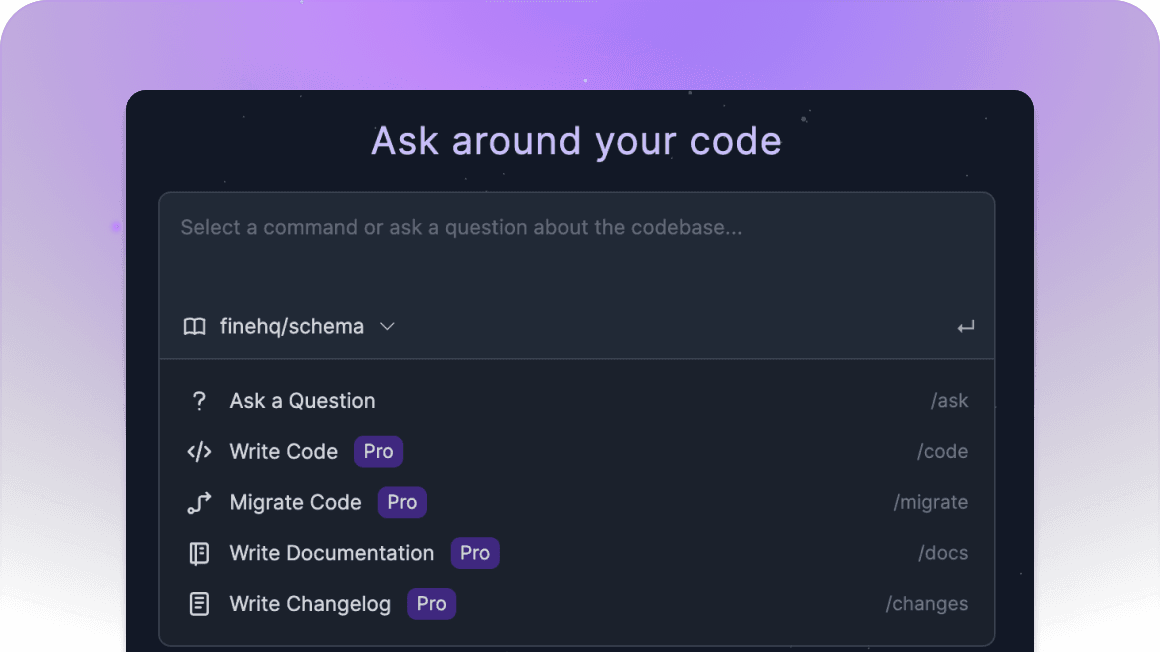This screenshot has height=652, width=1160.
Task: Click the /changes shortcut label
Action: pyautogui.click(x=927, y=604)
